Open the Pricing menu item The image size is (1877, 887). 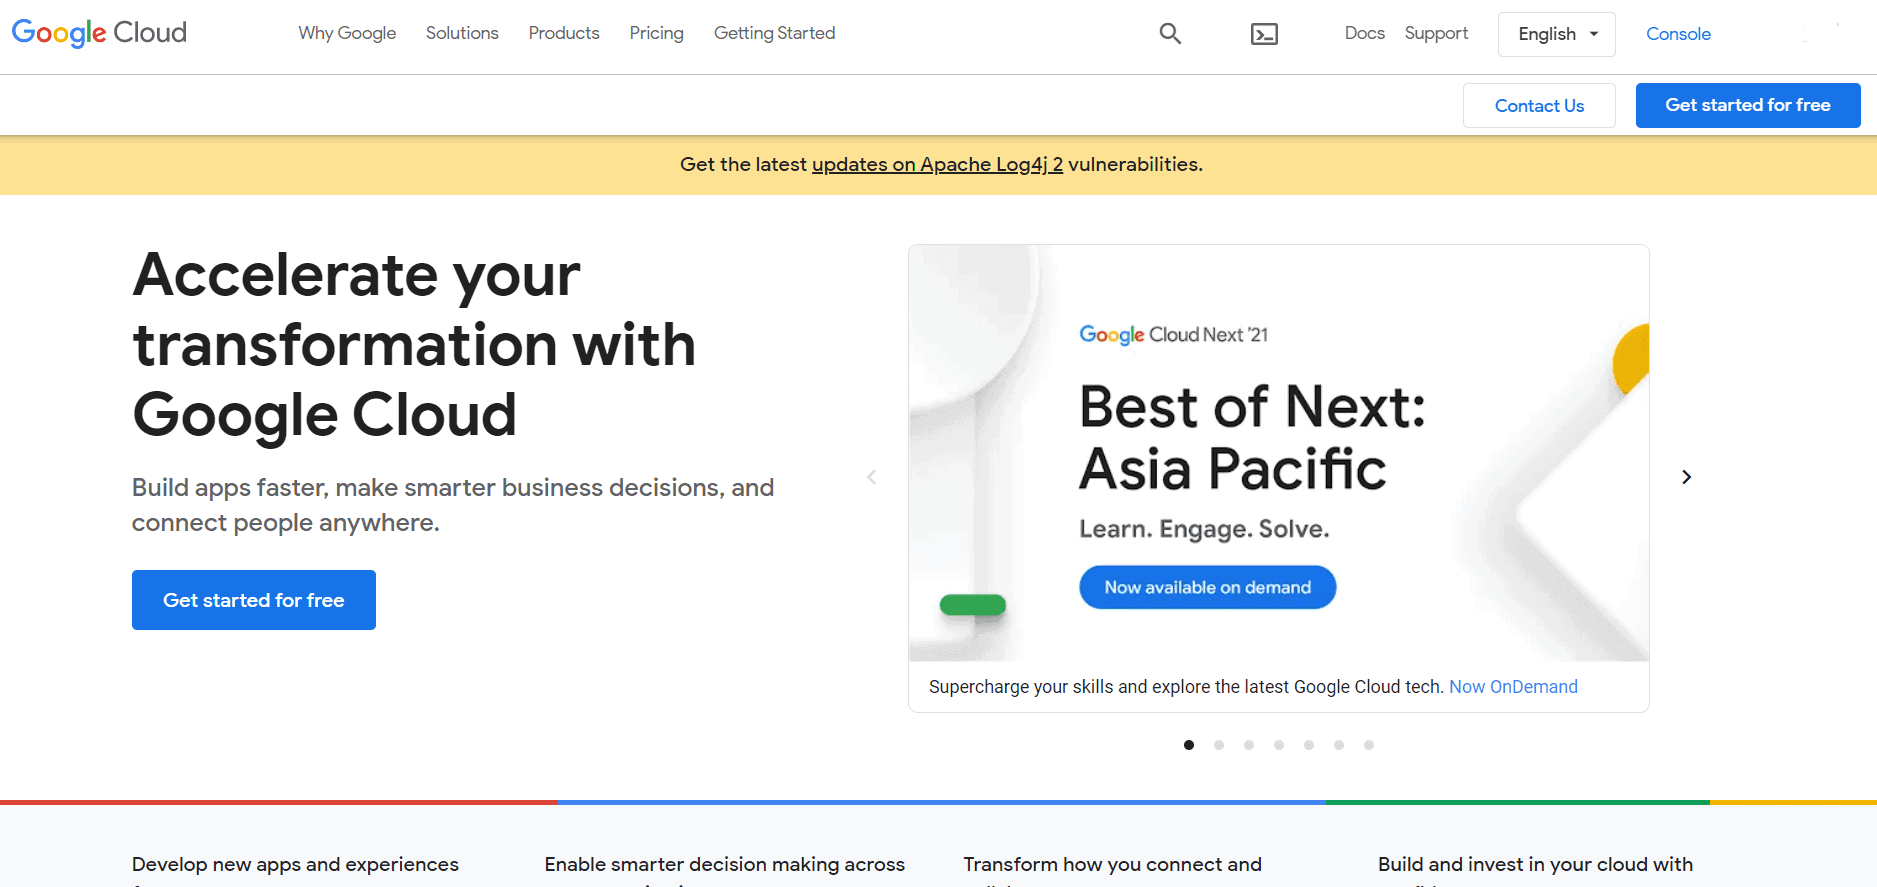tap(656, 33)
